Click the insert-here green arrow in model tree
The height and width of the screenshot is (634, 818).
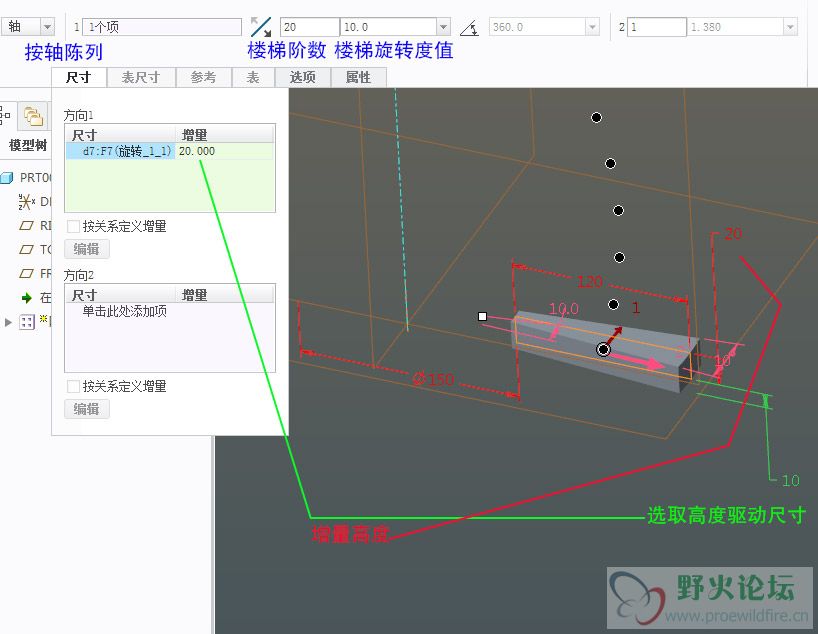pyautogui.click(x=27, y=298)
